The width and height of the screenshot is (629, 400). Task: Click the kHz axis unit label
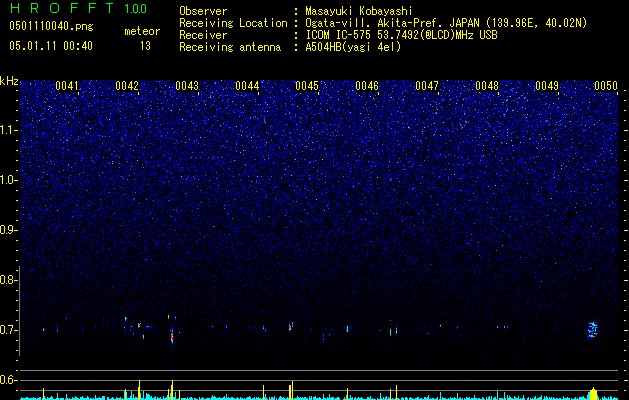point(9,81)
